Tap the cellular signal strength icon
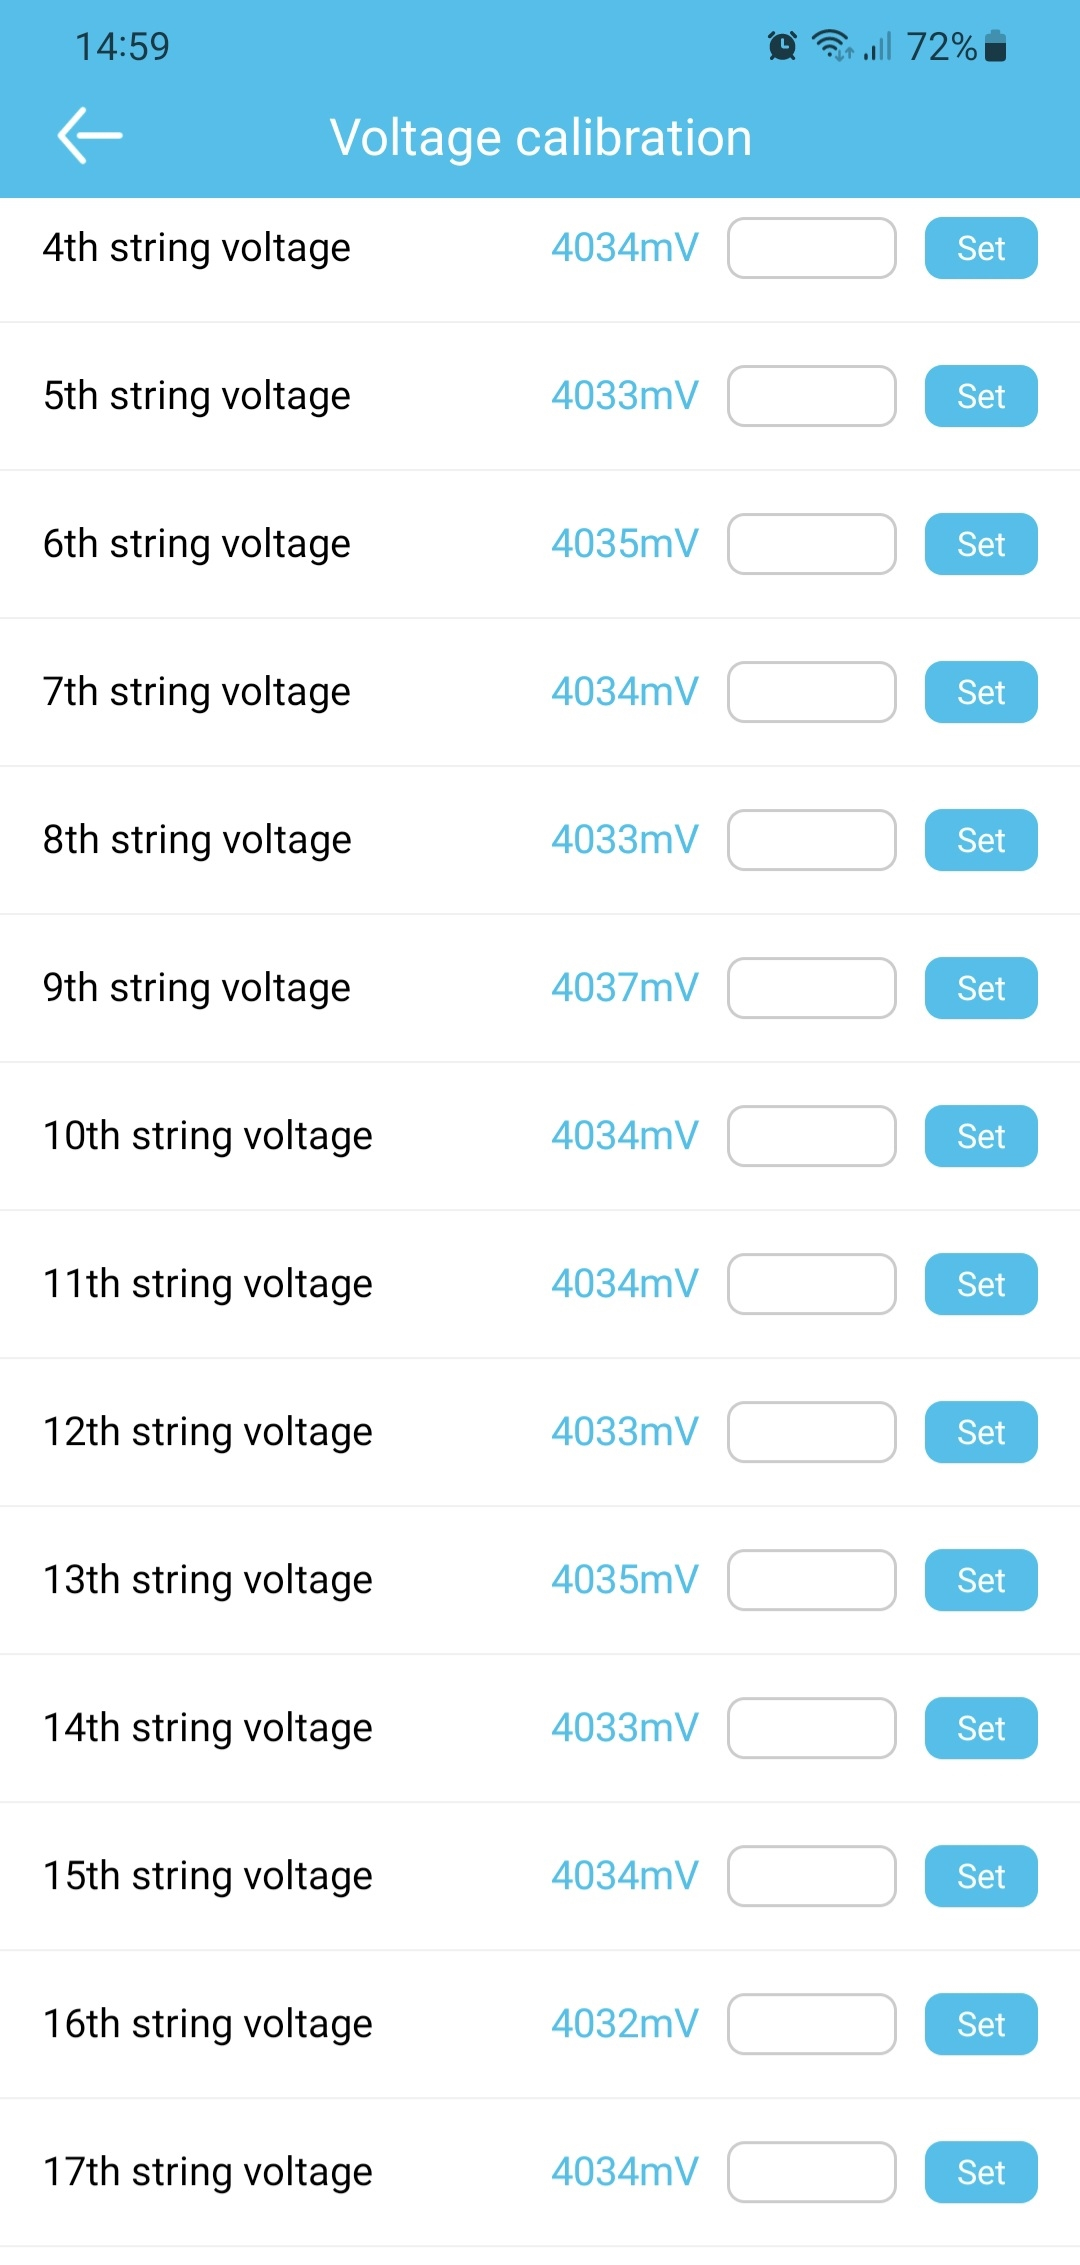Screen dimensions: 1080x2265 pyautogui.click(x=877, y=46)
